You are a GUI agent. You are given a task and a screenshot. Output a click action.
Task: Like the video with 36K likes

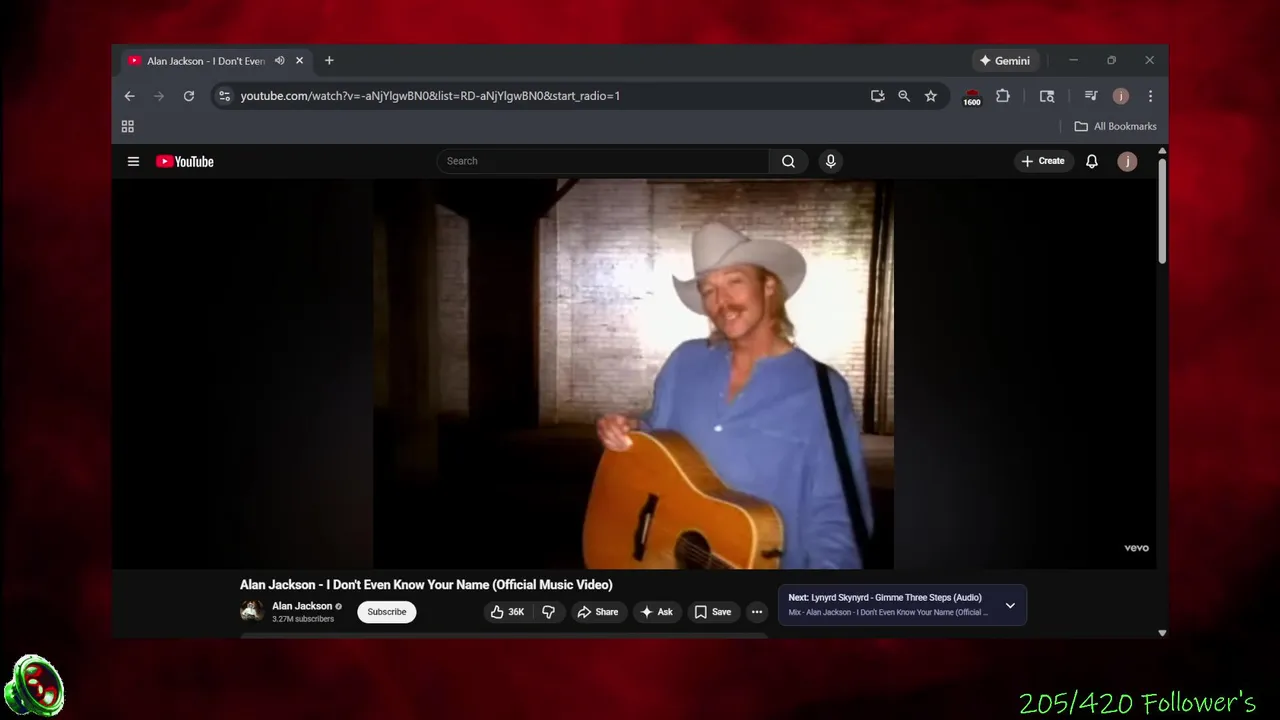tap(508, 612)
